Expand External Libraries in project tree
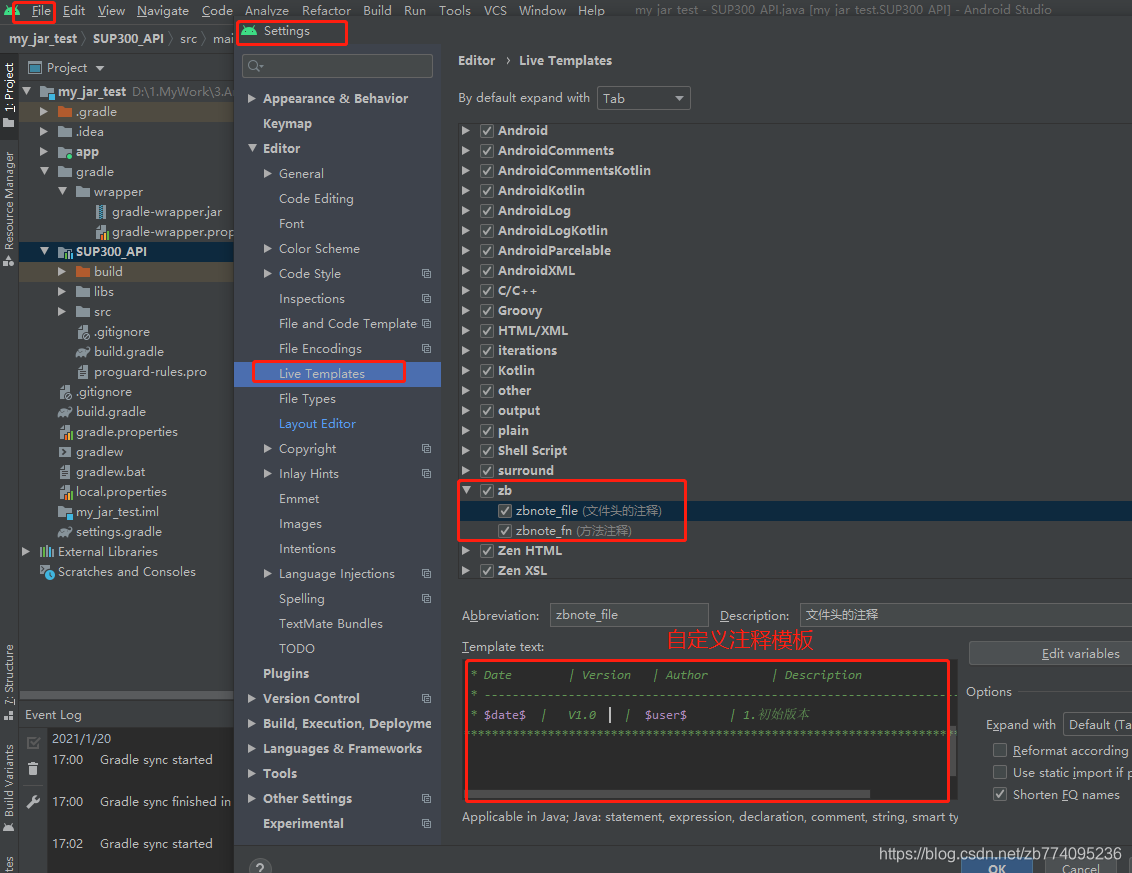 click(x=26, y=552)
